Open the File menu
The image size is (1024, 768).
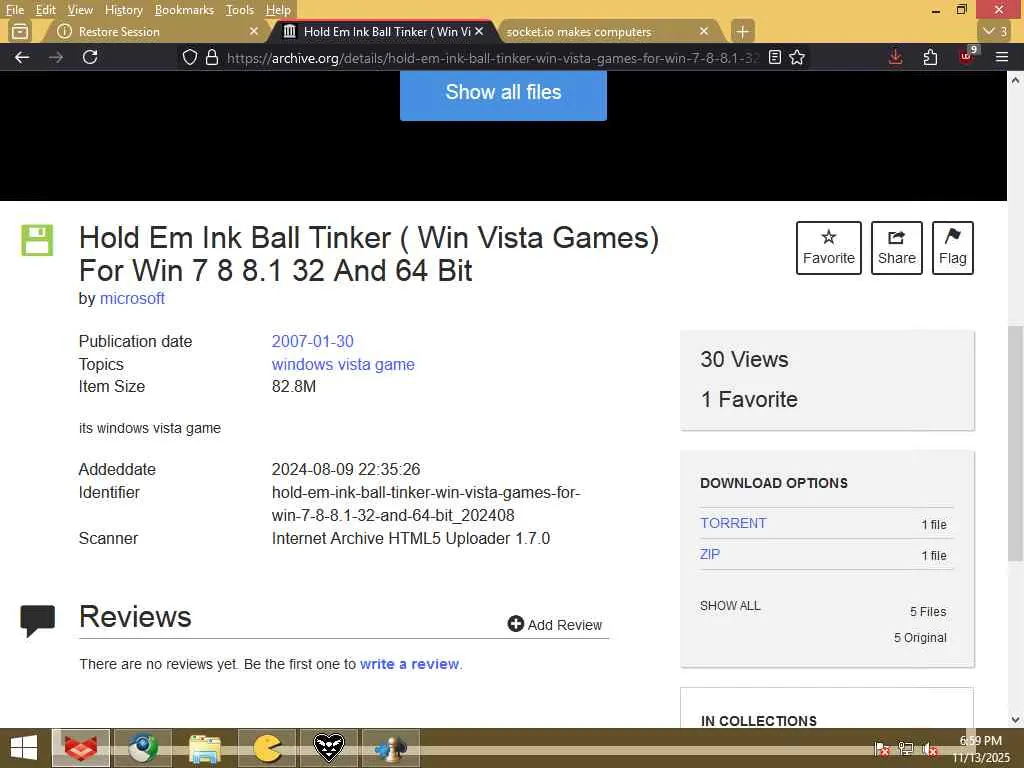pos(14,10)
